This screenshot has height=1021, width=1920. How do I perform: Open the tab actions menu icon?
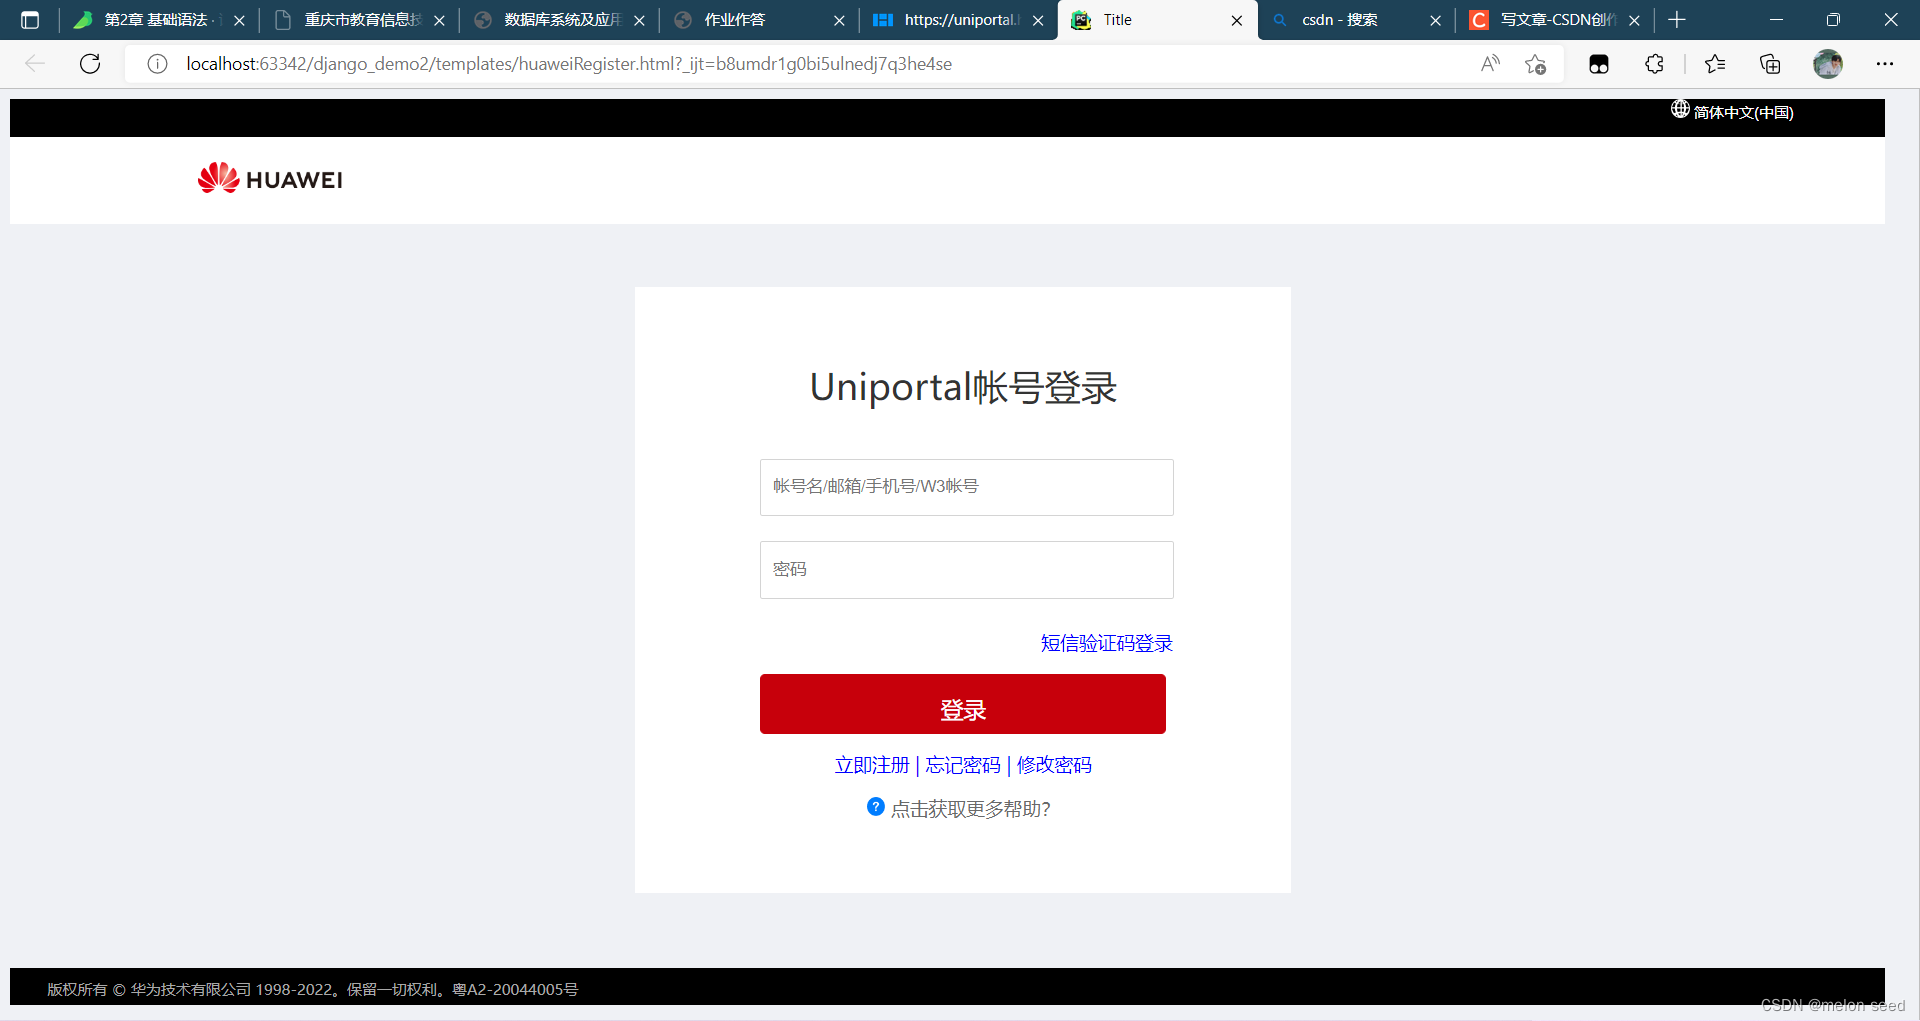[30, 20]
